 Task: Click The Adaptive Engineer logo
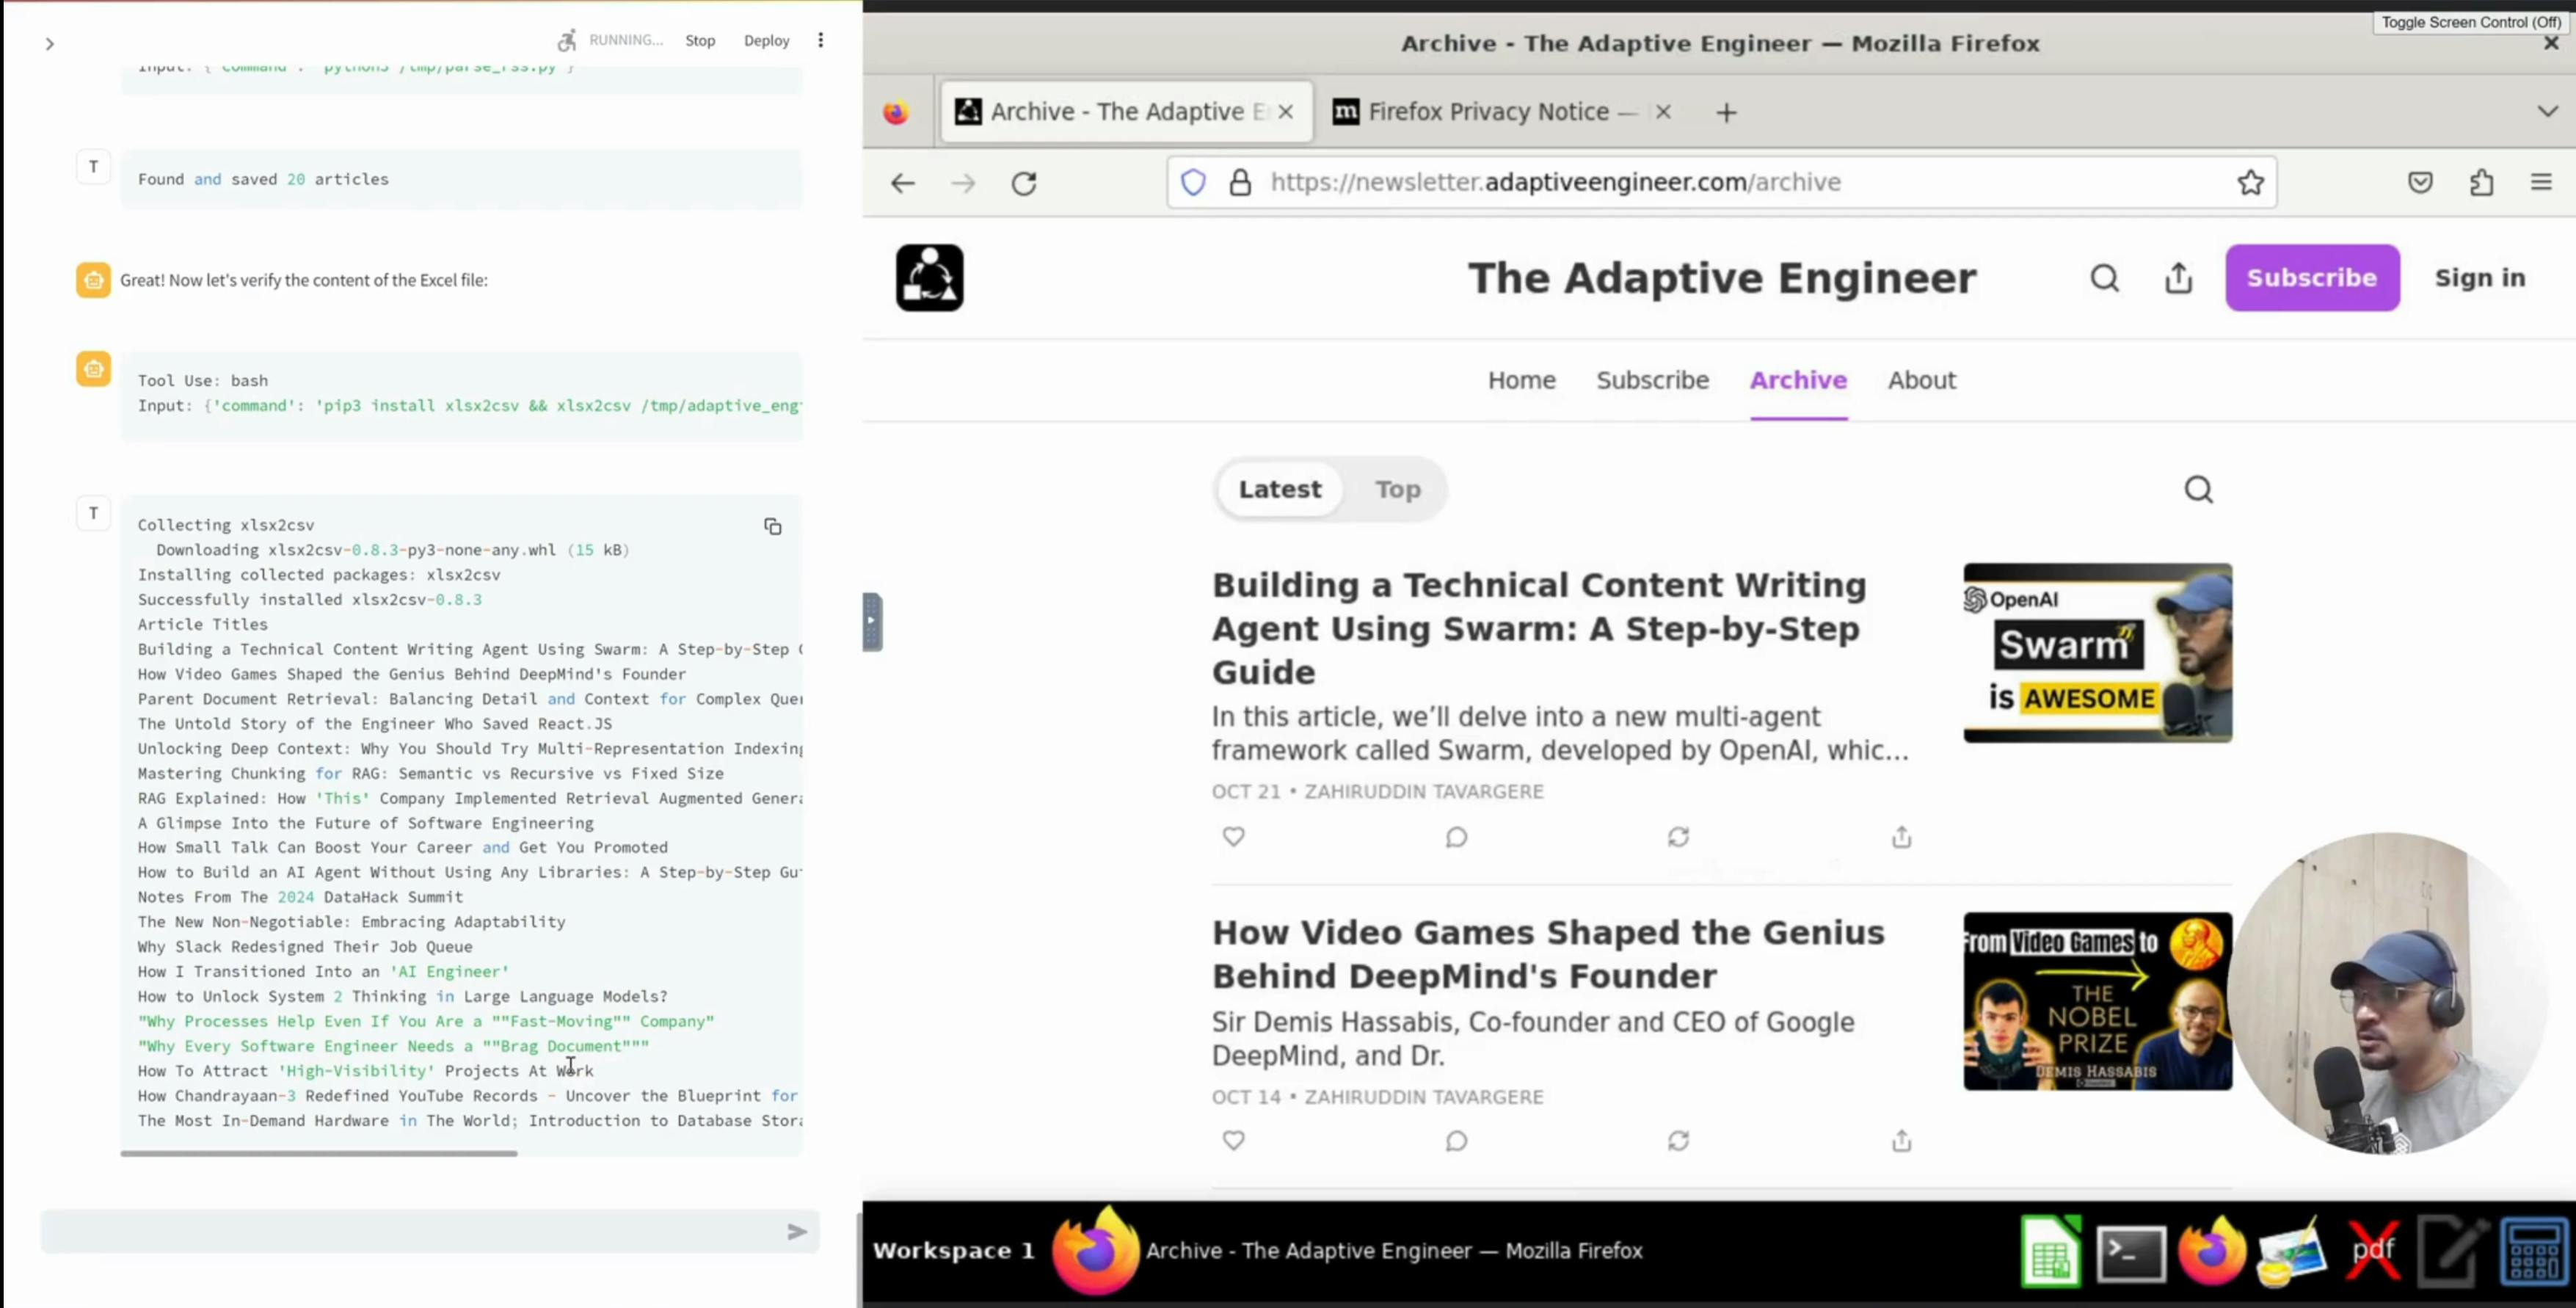coord(929,277)
